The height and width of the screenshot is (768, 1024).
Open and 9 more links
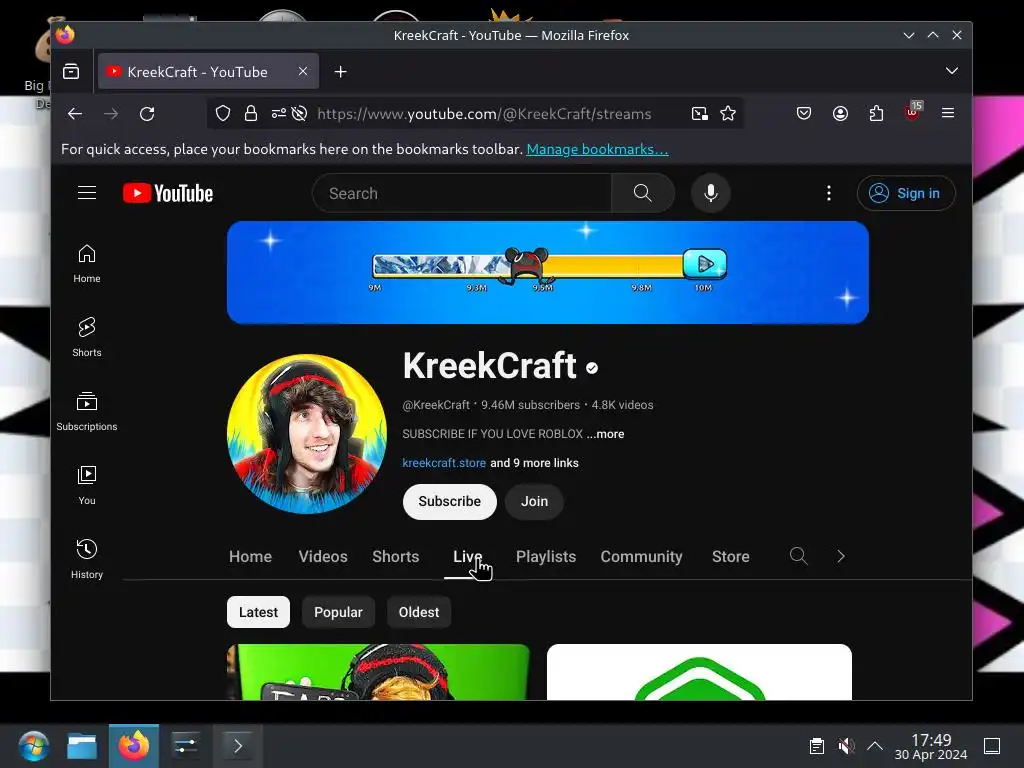[534, 463]
